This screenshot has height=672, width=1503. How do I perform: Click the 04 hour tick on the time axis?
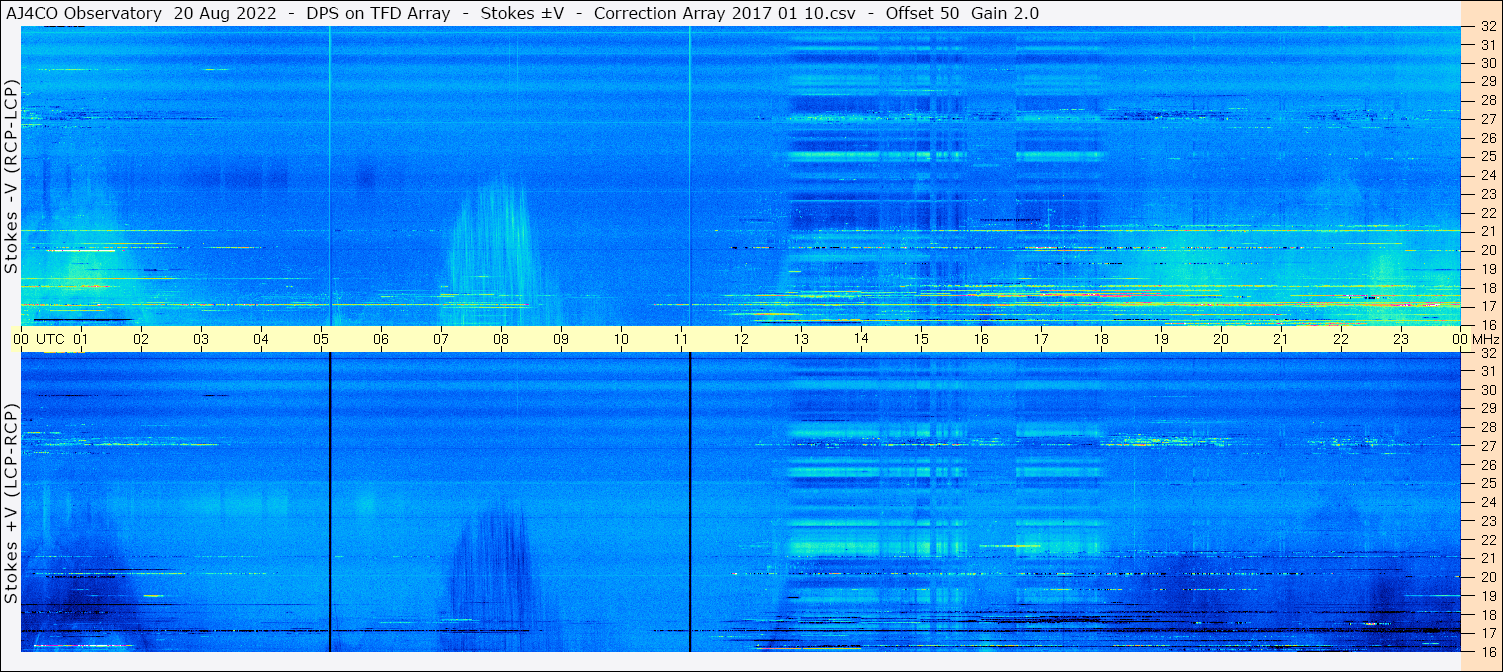tap(261, 339)
